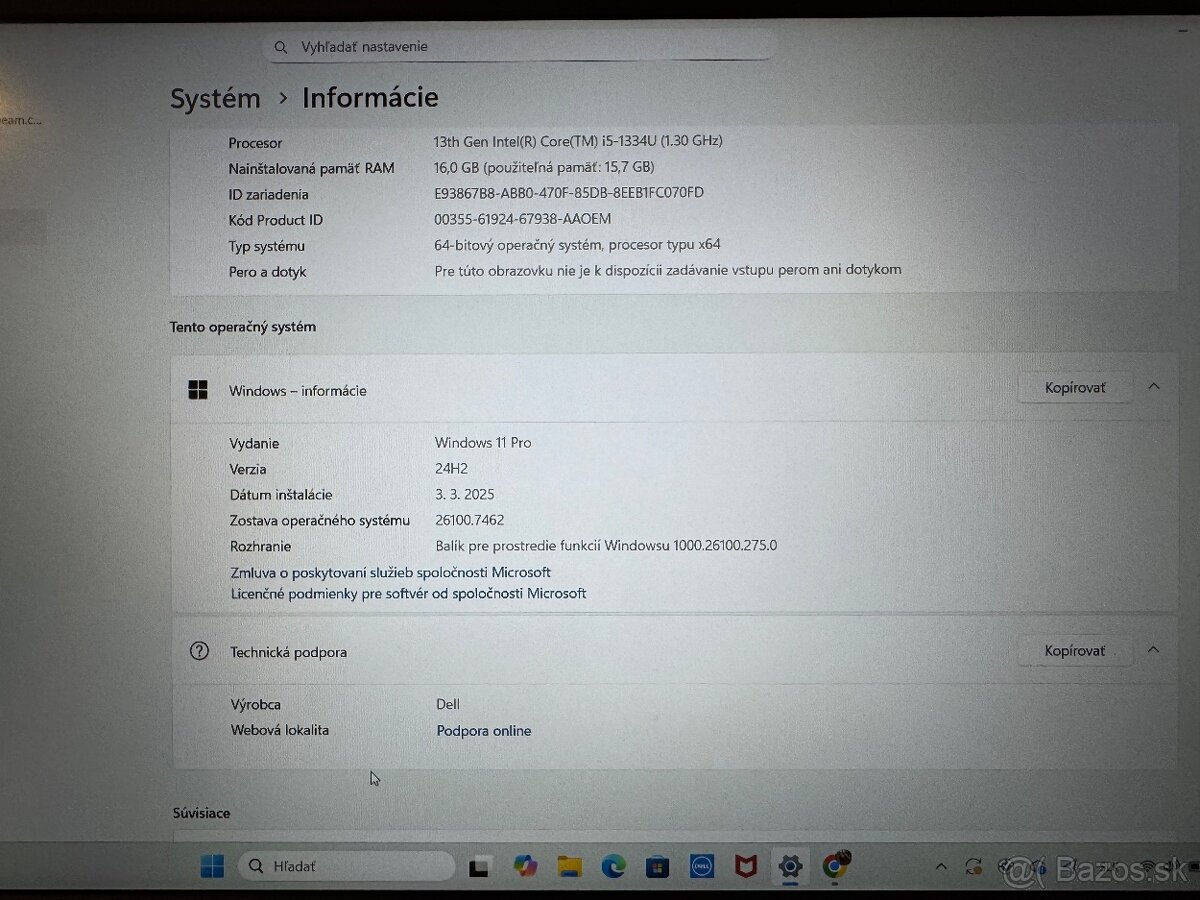Click Systém in the breadcrumb navigation
Screen dimensions: 1200x900
[x=215, y=98]
